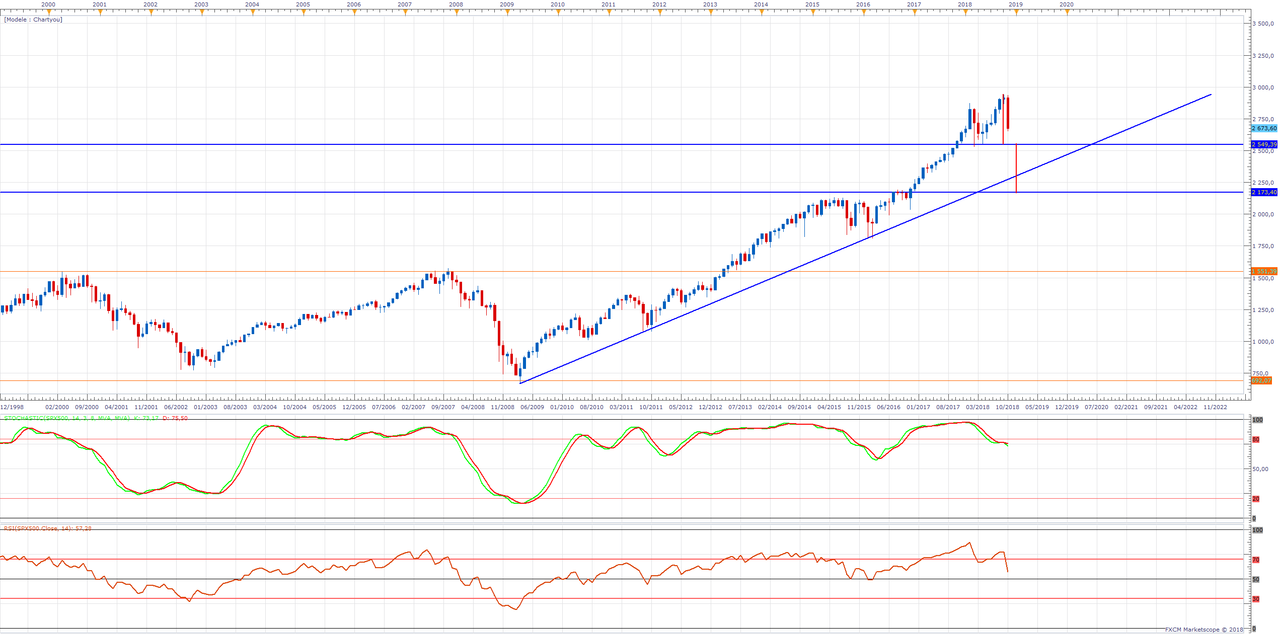Click the 50,00 label on stochastic scale
1280x634 pixels.
tap(1260, 468)
